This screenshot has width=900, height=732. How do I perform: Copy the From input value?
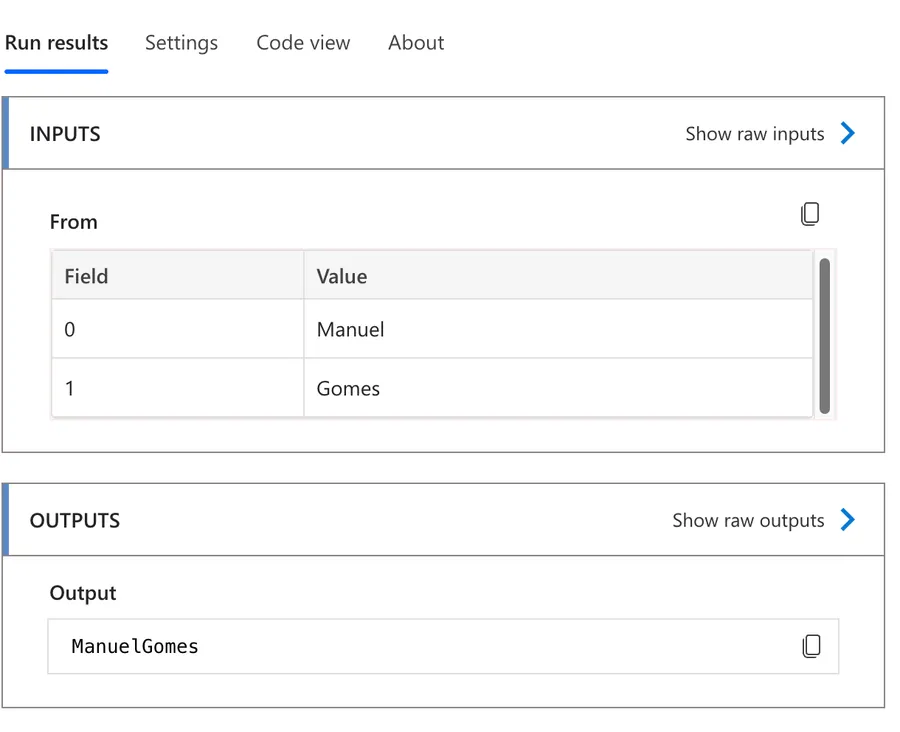click(x=810, y=214)
